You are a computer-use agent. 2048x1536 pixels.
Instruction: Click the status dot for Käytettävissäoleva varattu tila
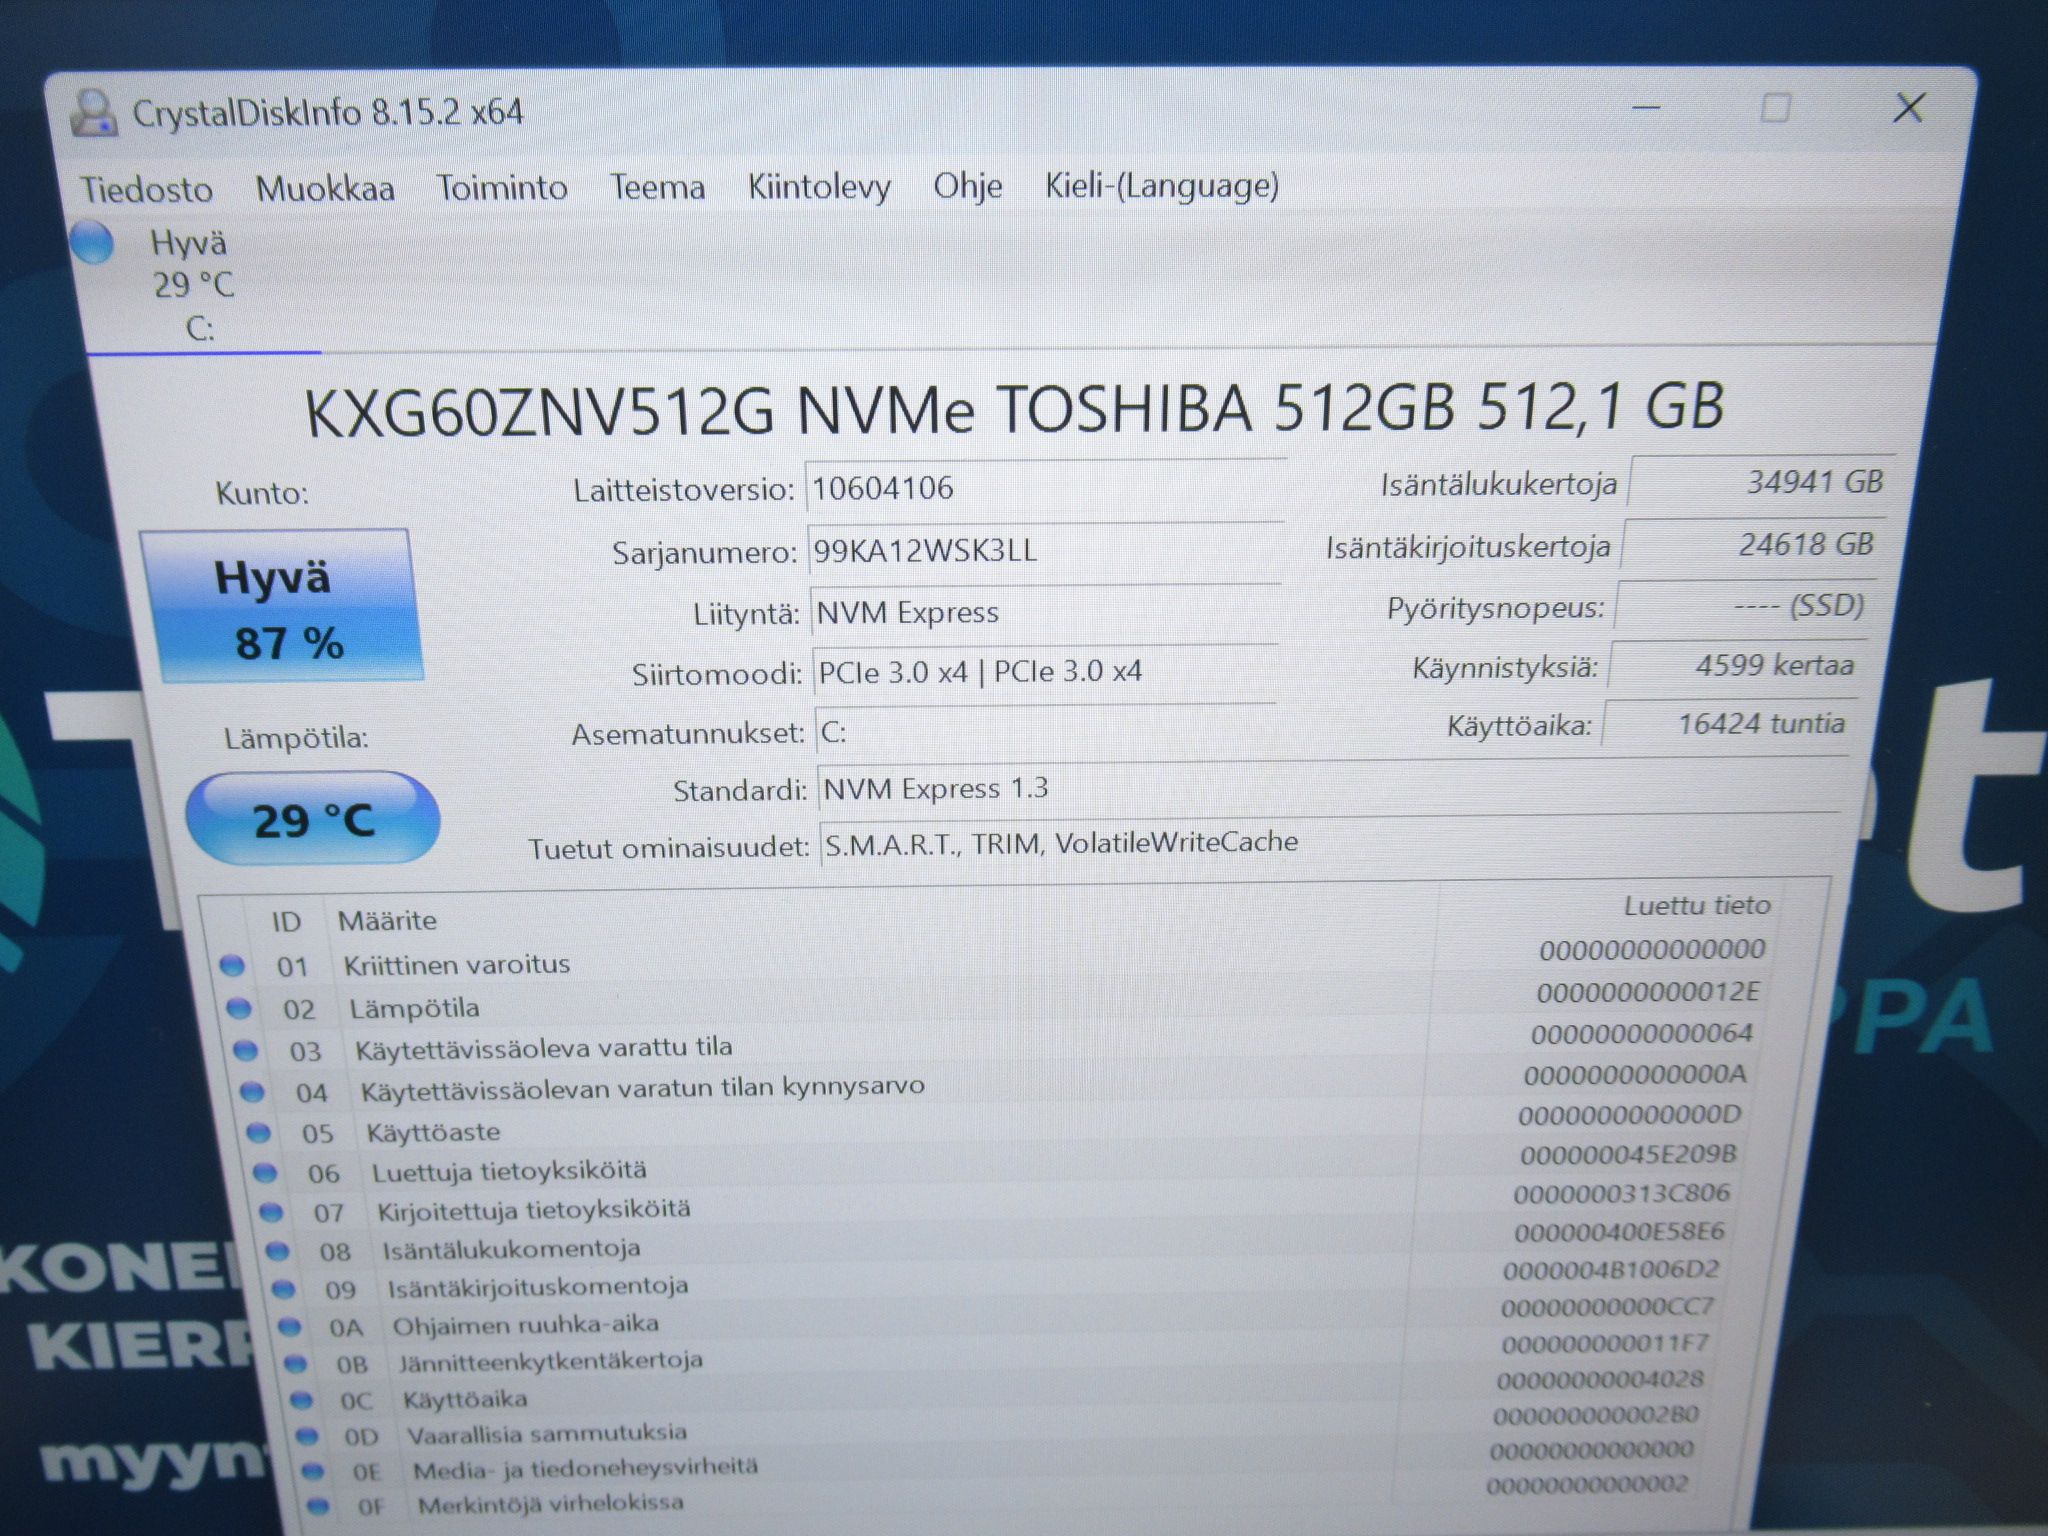pos(245,1050)
